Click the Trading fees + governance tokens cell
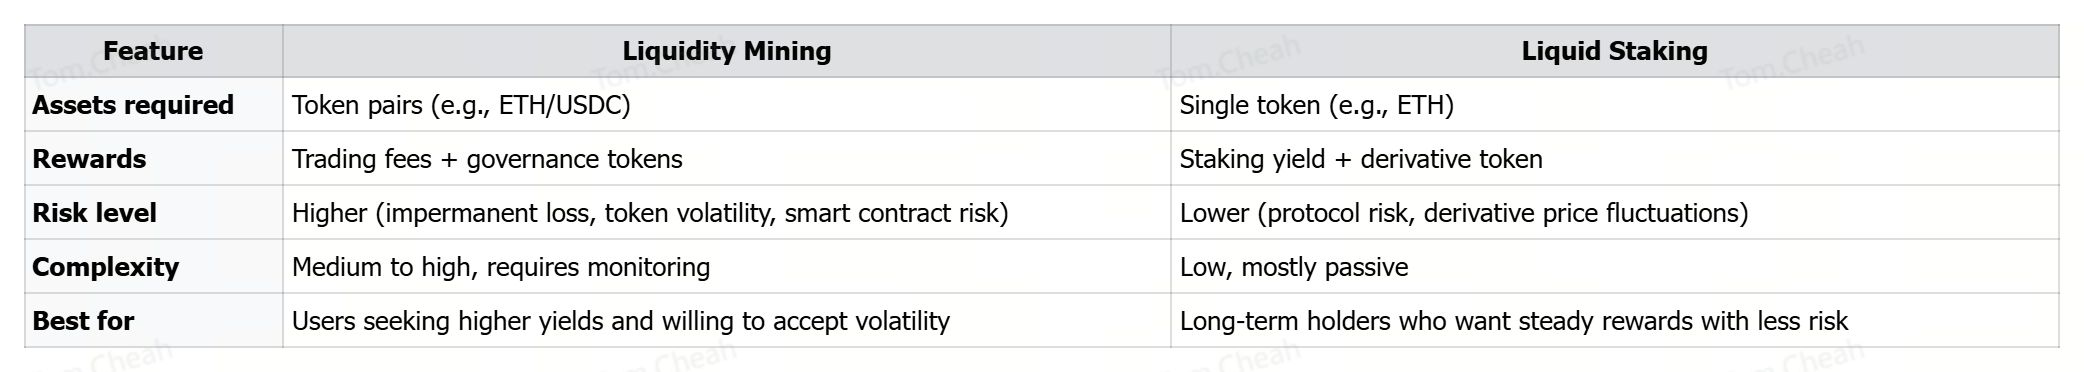 tap(727, 159)
